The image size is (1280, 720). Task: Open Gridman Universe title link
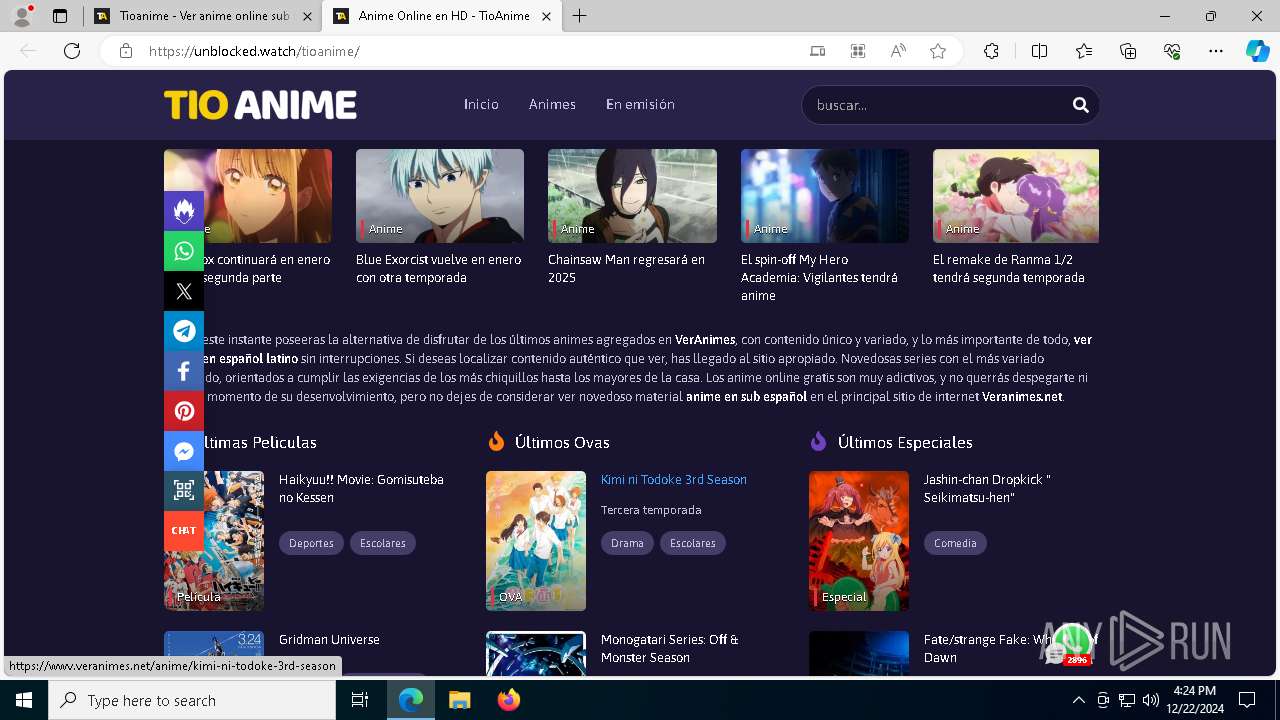click(x=329, y=639)
